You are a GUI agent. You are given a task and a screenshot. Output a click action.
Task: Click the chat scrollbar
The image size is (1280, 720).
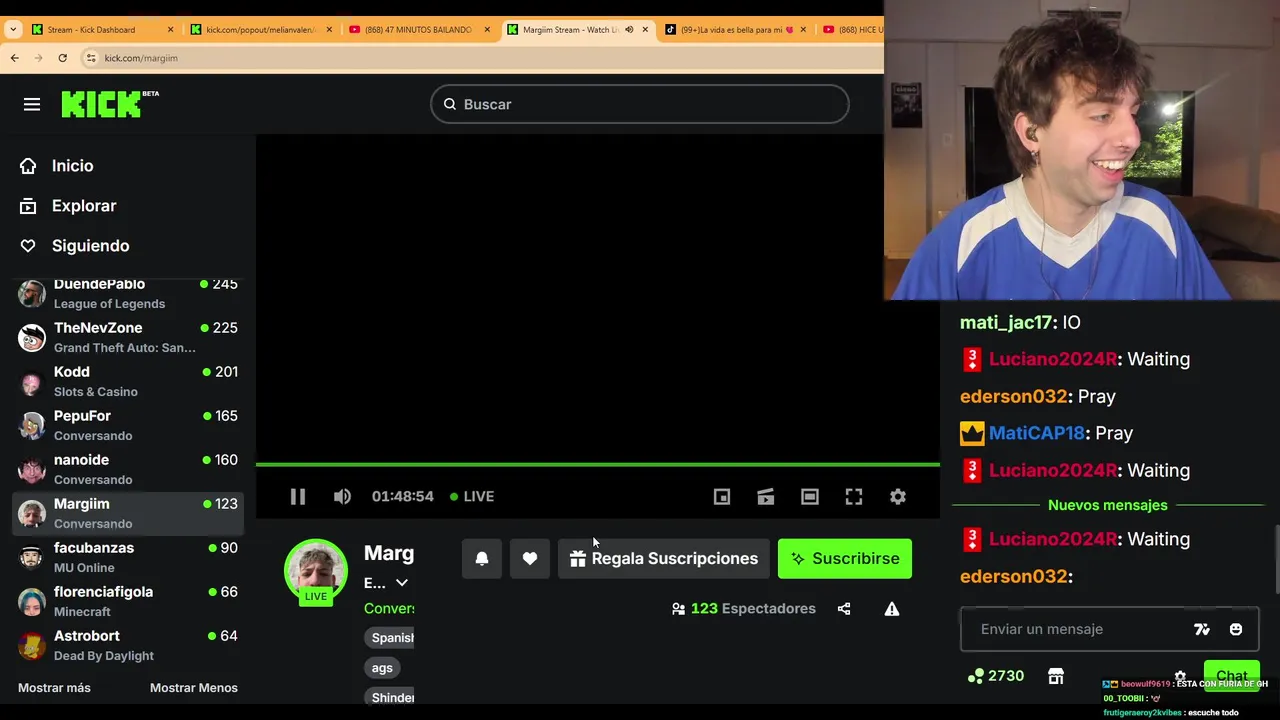(x=1276, y=559)
